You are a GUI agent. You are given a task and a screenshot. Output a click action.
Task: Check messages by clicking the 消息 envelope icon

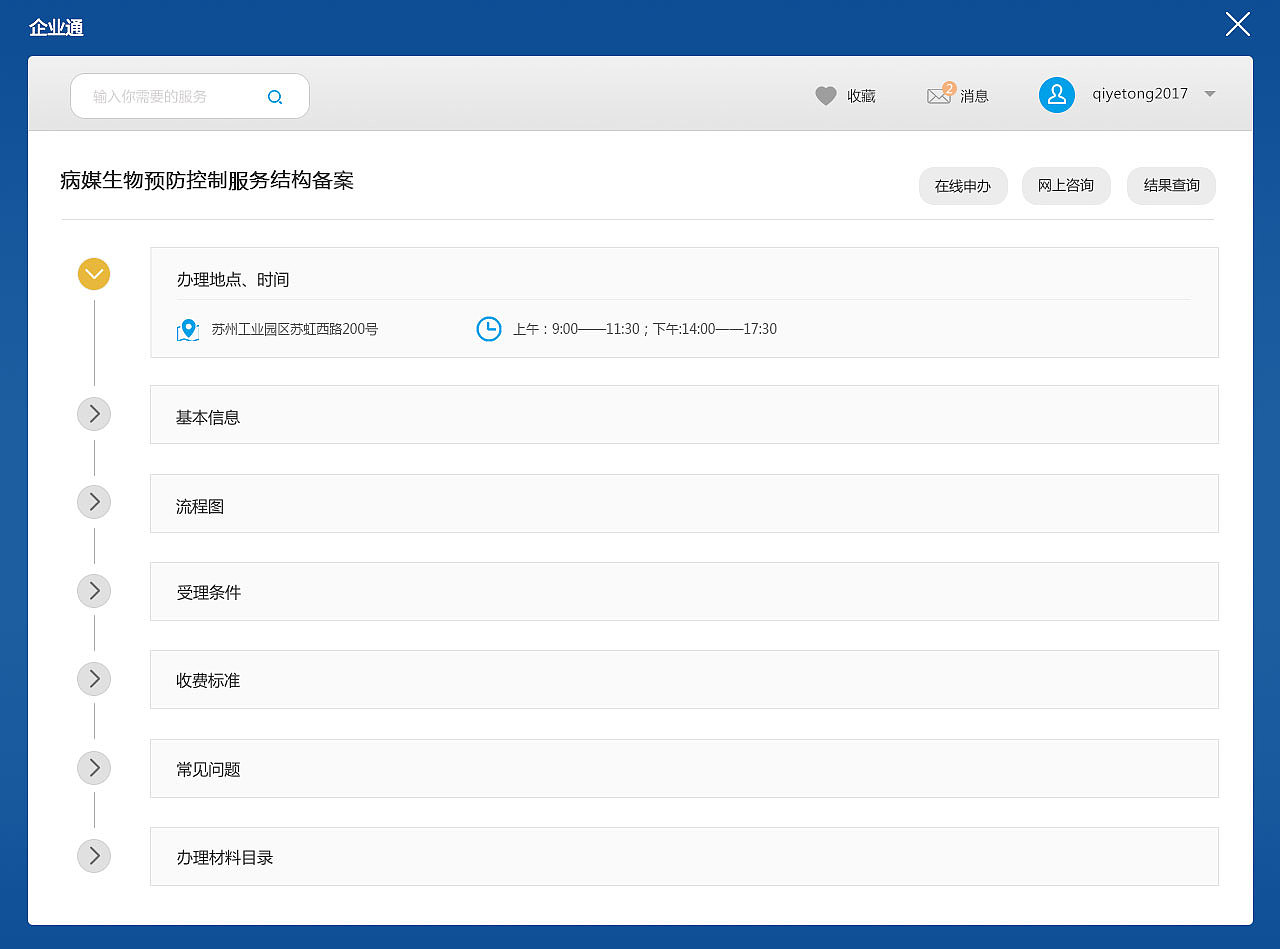(938, 96)
